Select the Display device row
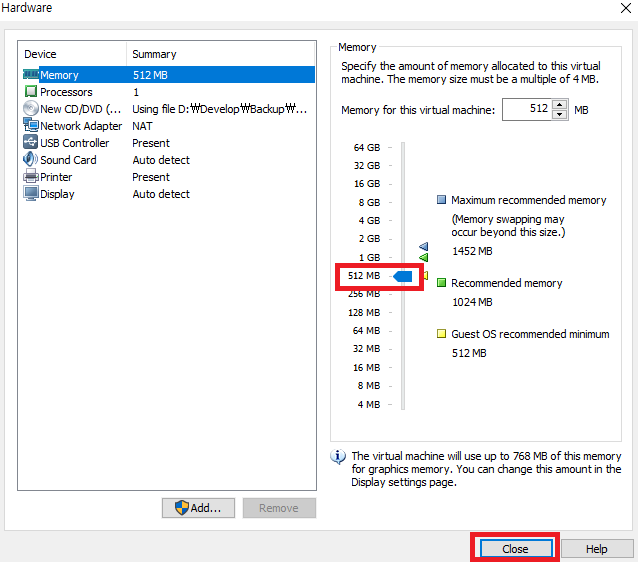This screenshot has width=638, height=562. (x=168, y=194)
